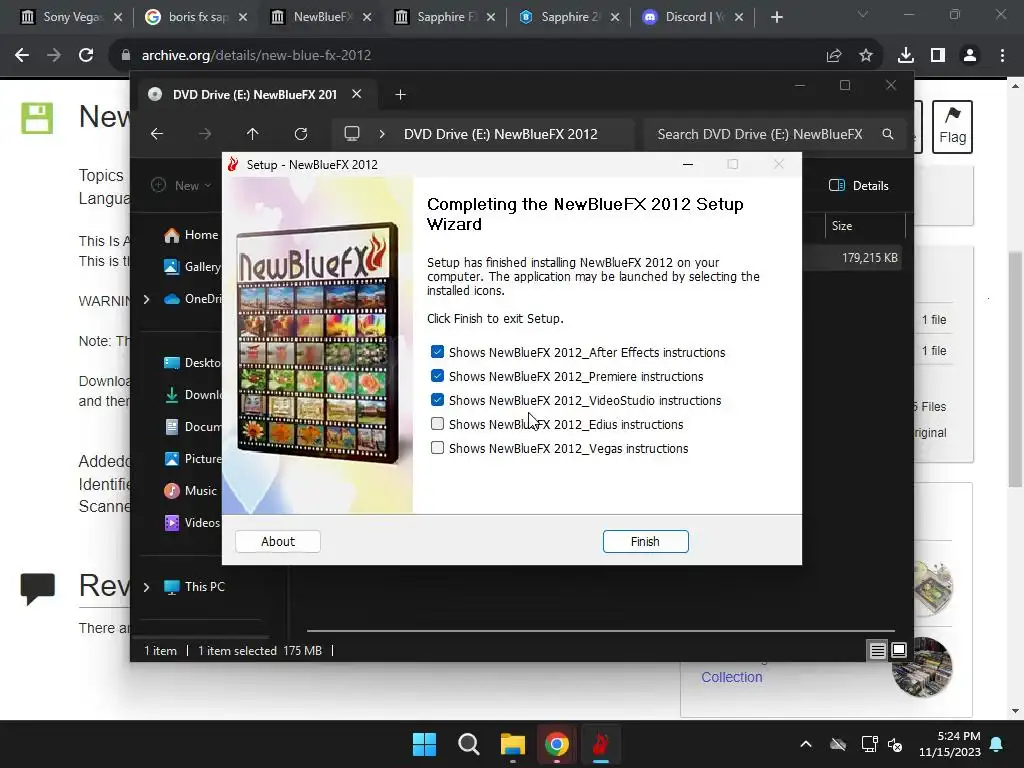Image resolution: width=1024 pixels, height=768 pixels.
Task: Reload the archive.org page
Action: 86,56
